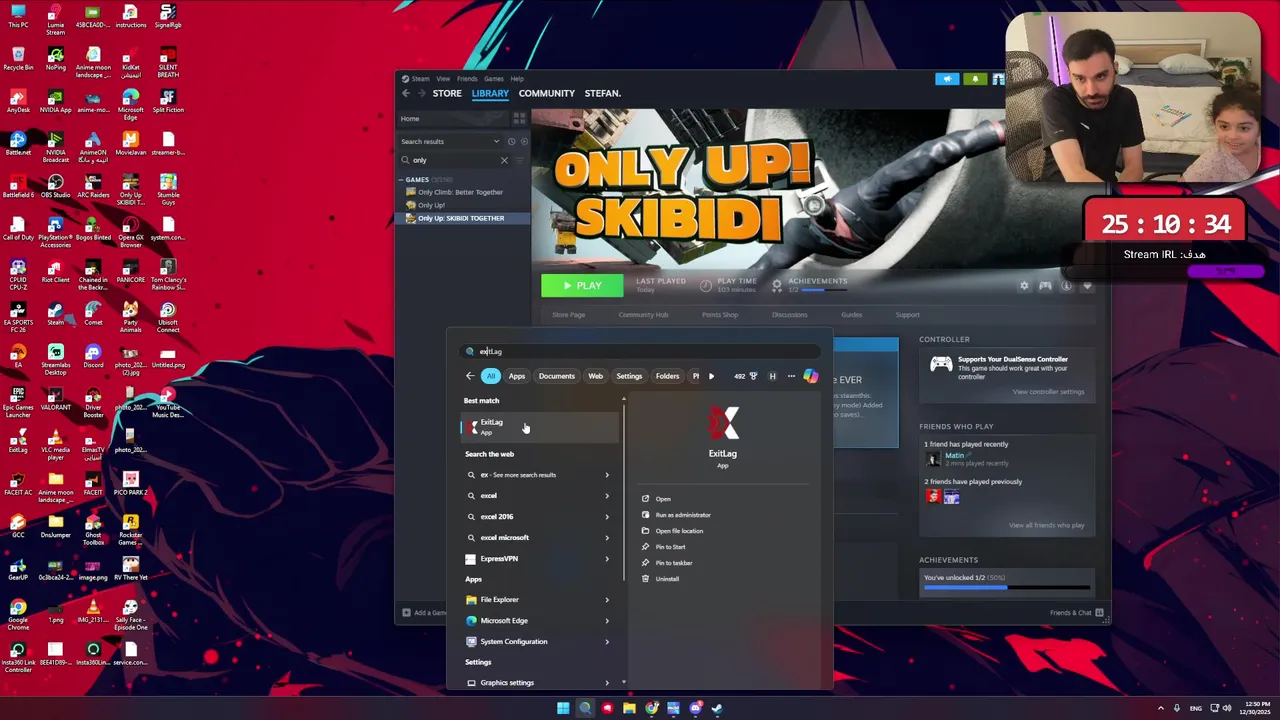Select the Folders search filter tab
Image resolution: width=1280 pixels, height=720 pixels.
click(667, 376)
